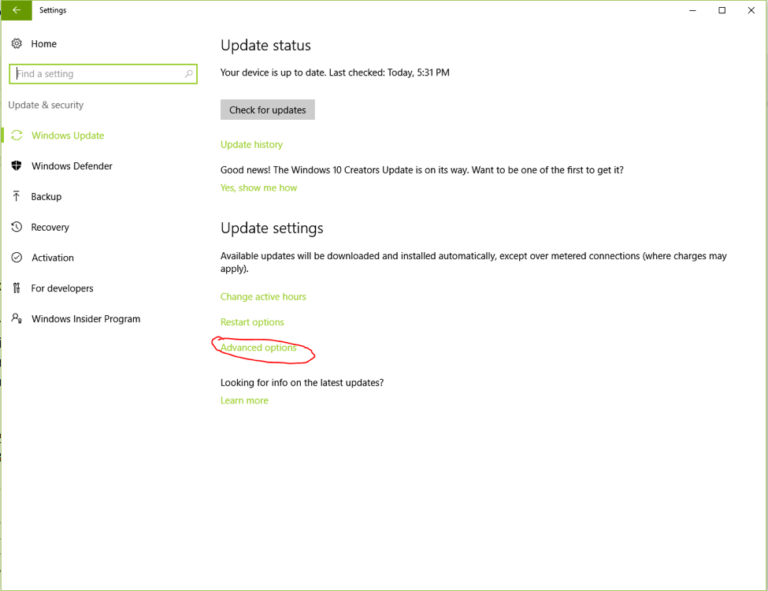
Task: Go to Backup settings
Action: [46, 196]
